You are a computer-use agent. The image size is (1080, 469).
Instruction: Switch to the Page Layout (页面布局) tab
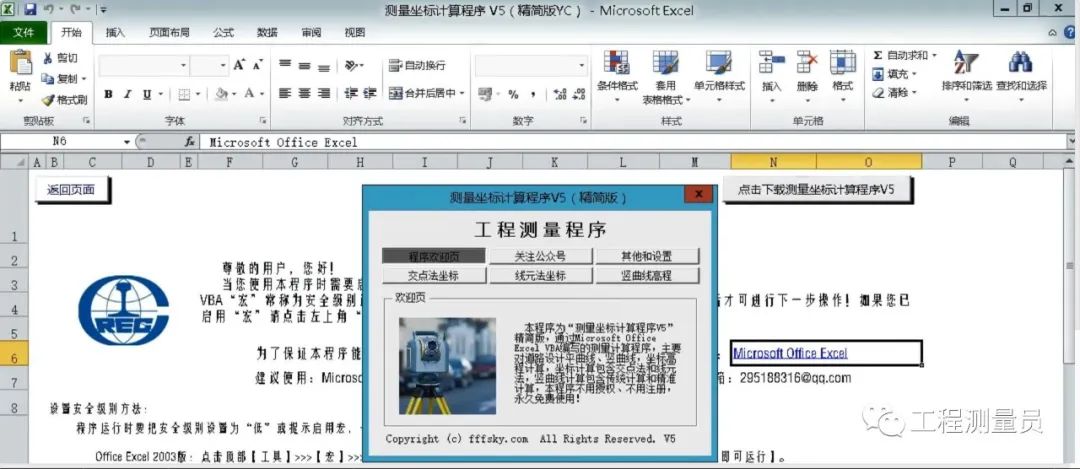pos(169,32)
